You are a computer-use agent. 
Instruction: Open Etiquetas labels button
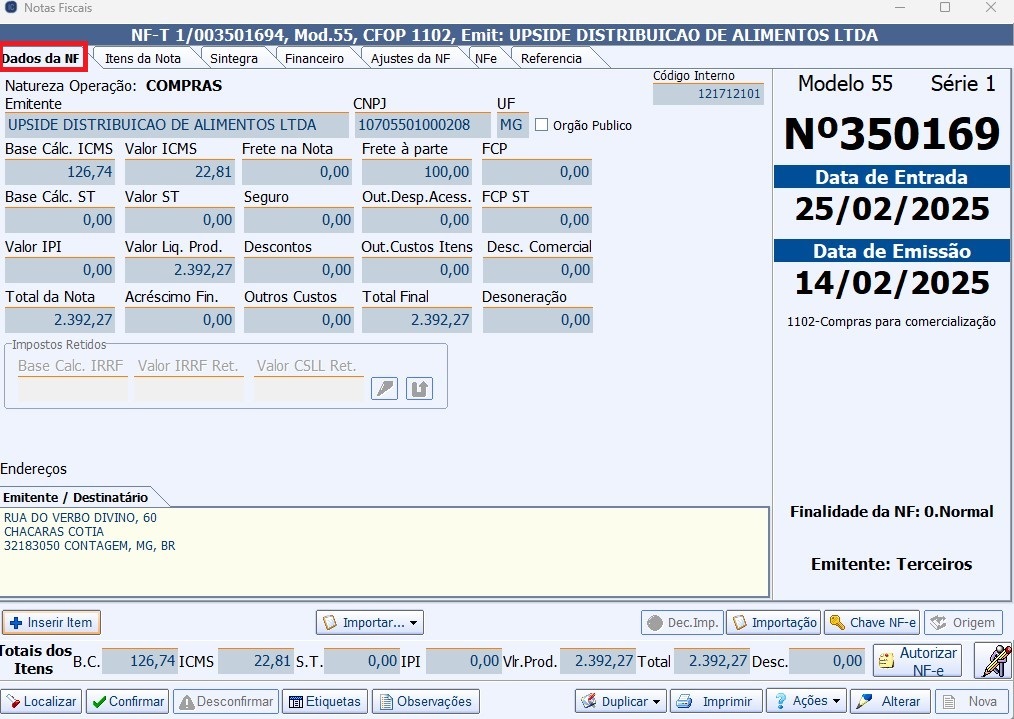point(325,701)
